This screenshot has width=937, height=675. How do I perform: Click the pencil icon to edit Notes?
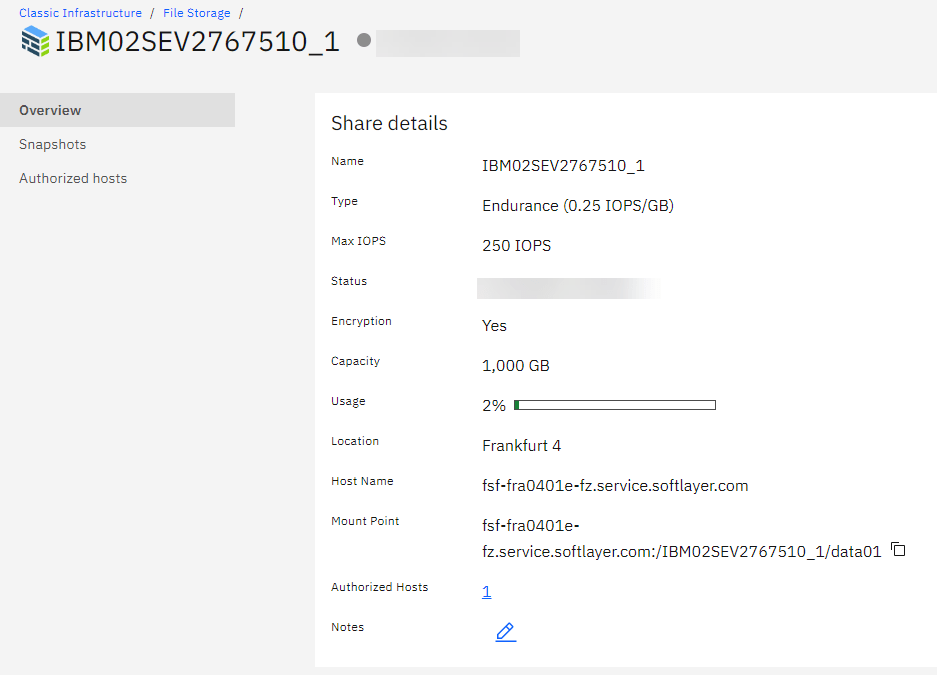click(x=506, y=632)
